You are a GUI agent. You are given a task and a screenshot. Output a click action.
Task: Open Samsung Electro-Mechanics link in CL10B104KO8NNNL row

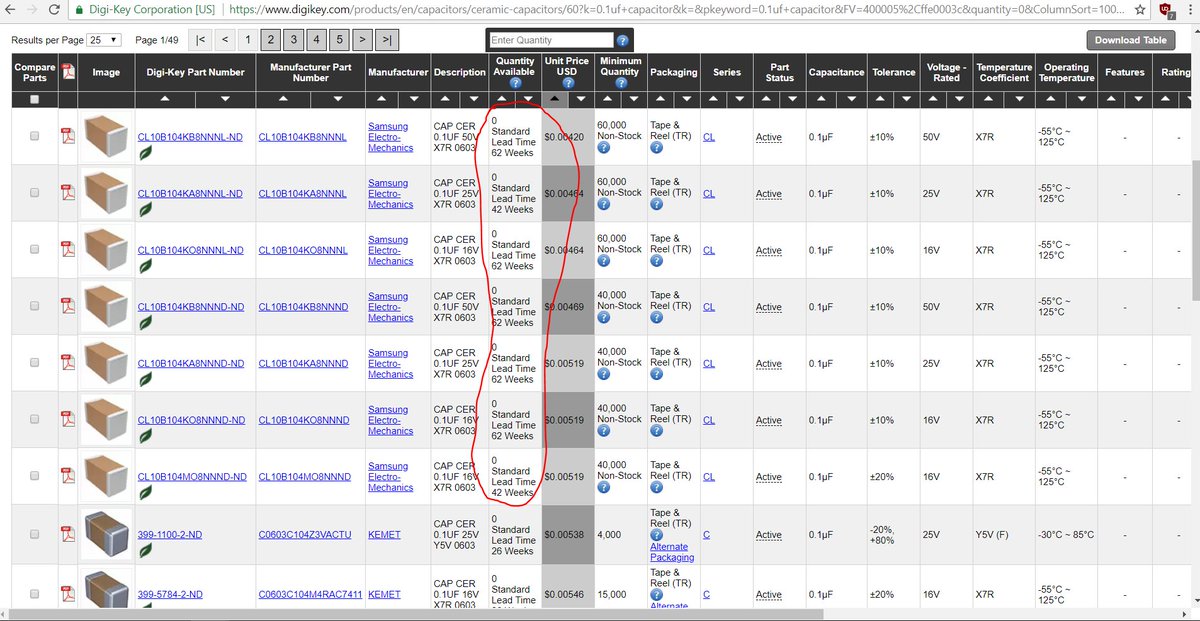point(390,250)
